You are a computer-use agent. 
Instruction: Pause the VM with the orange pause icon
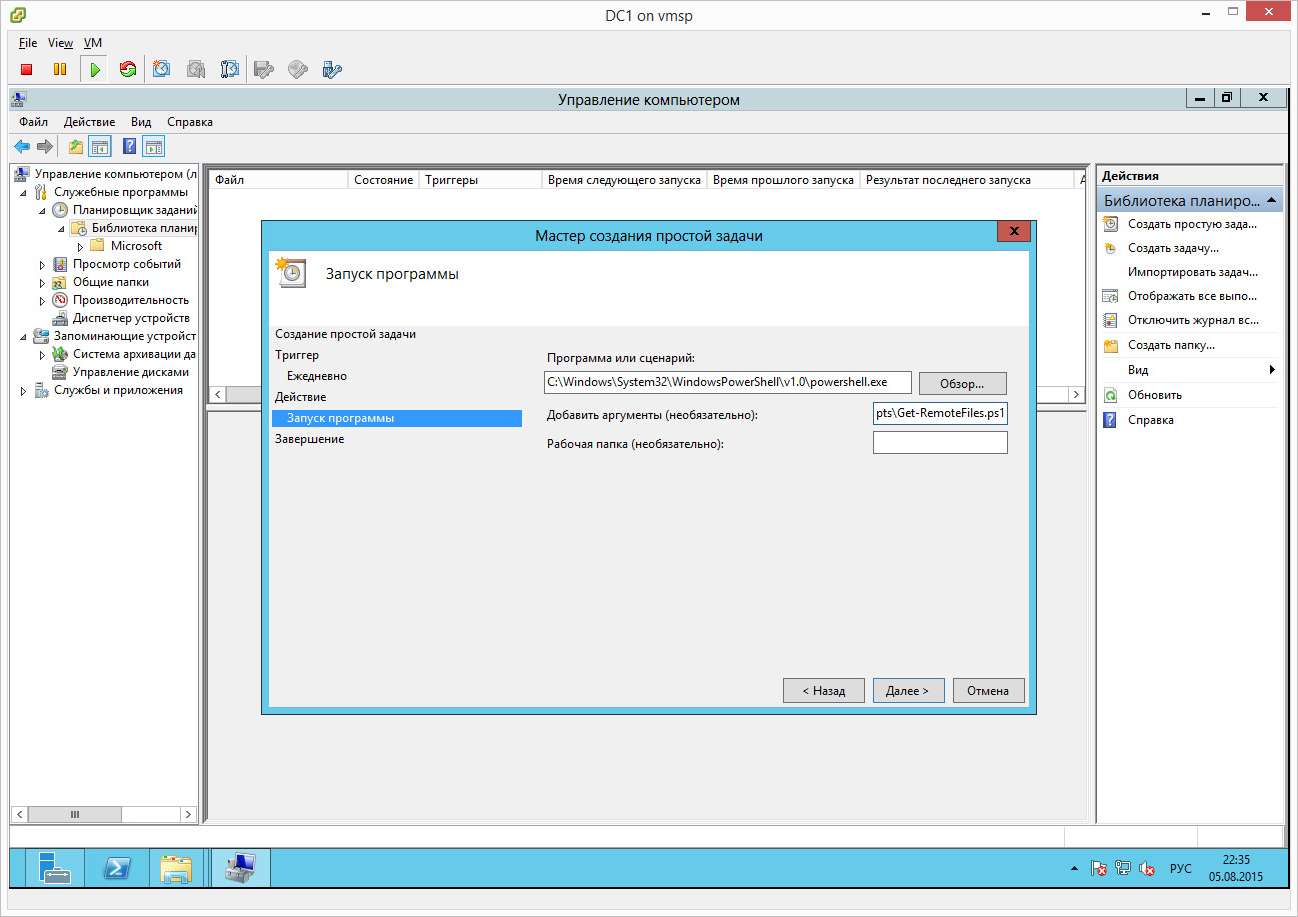coord(60,69)
